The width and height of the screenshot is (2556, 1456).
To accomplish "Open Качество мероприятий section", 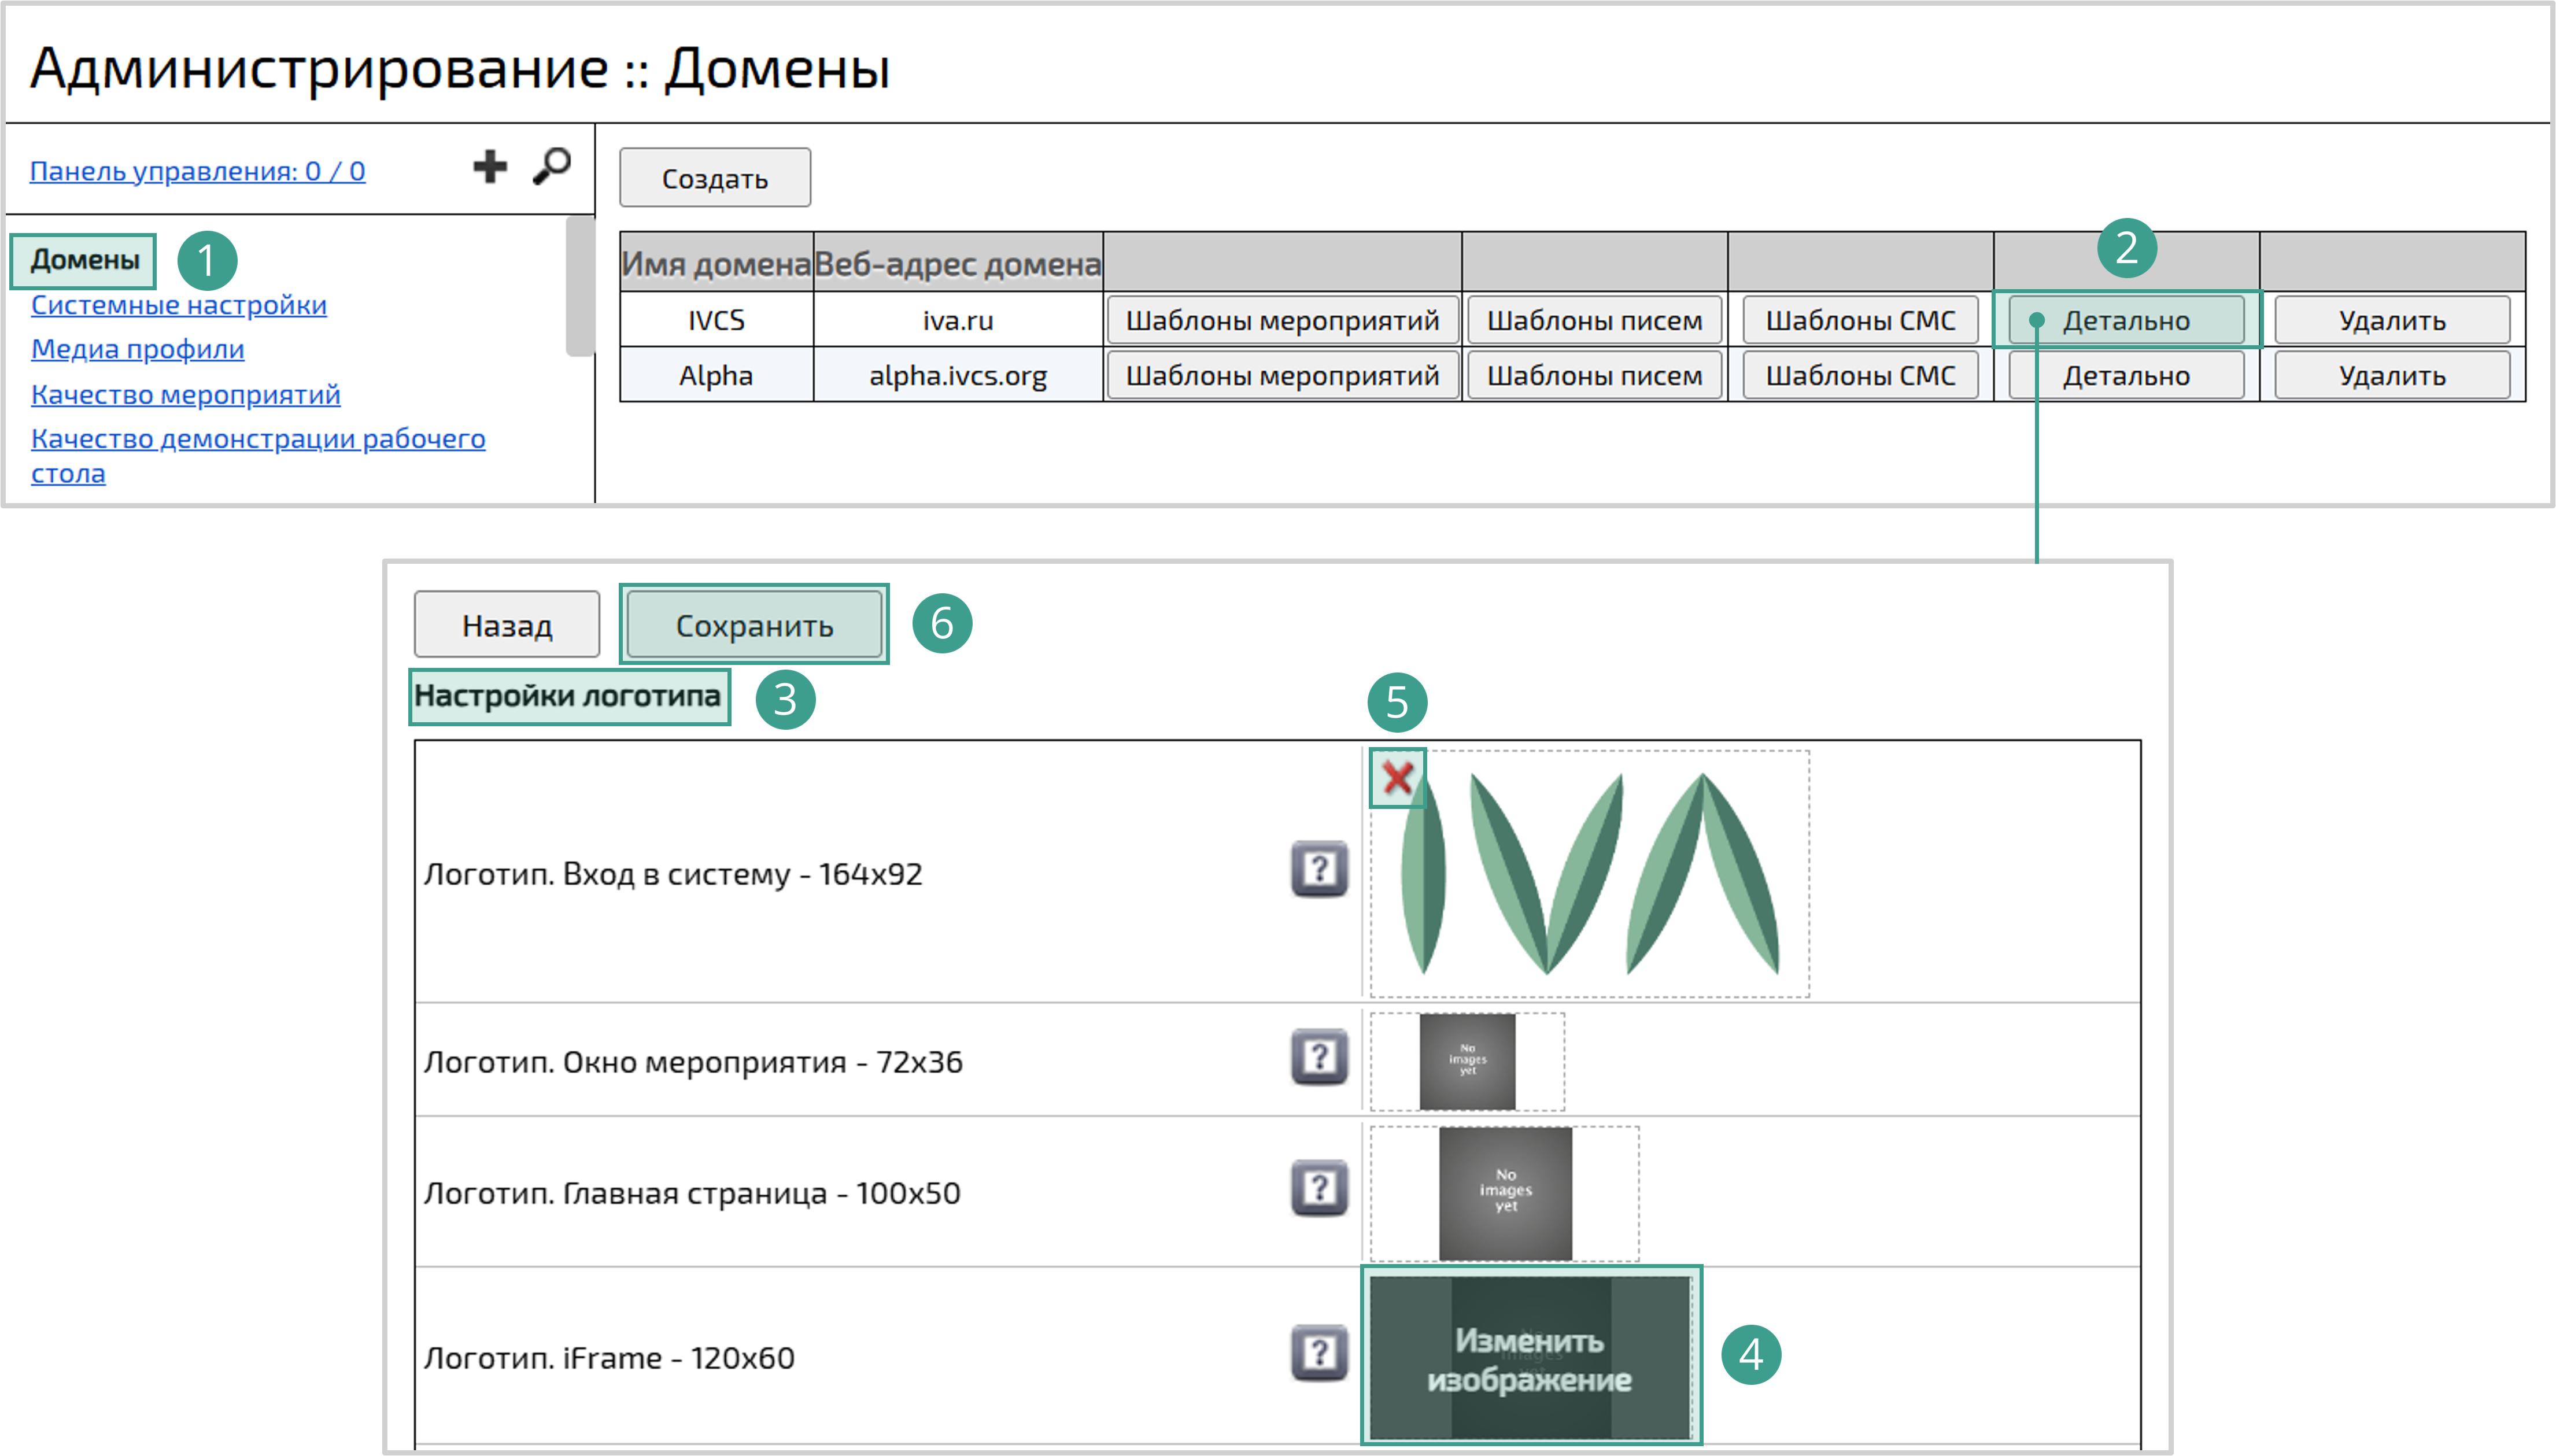I will (x=186, y=394).
